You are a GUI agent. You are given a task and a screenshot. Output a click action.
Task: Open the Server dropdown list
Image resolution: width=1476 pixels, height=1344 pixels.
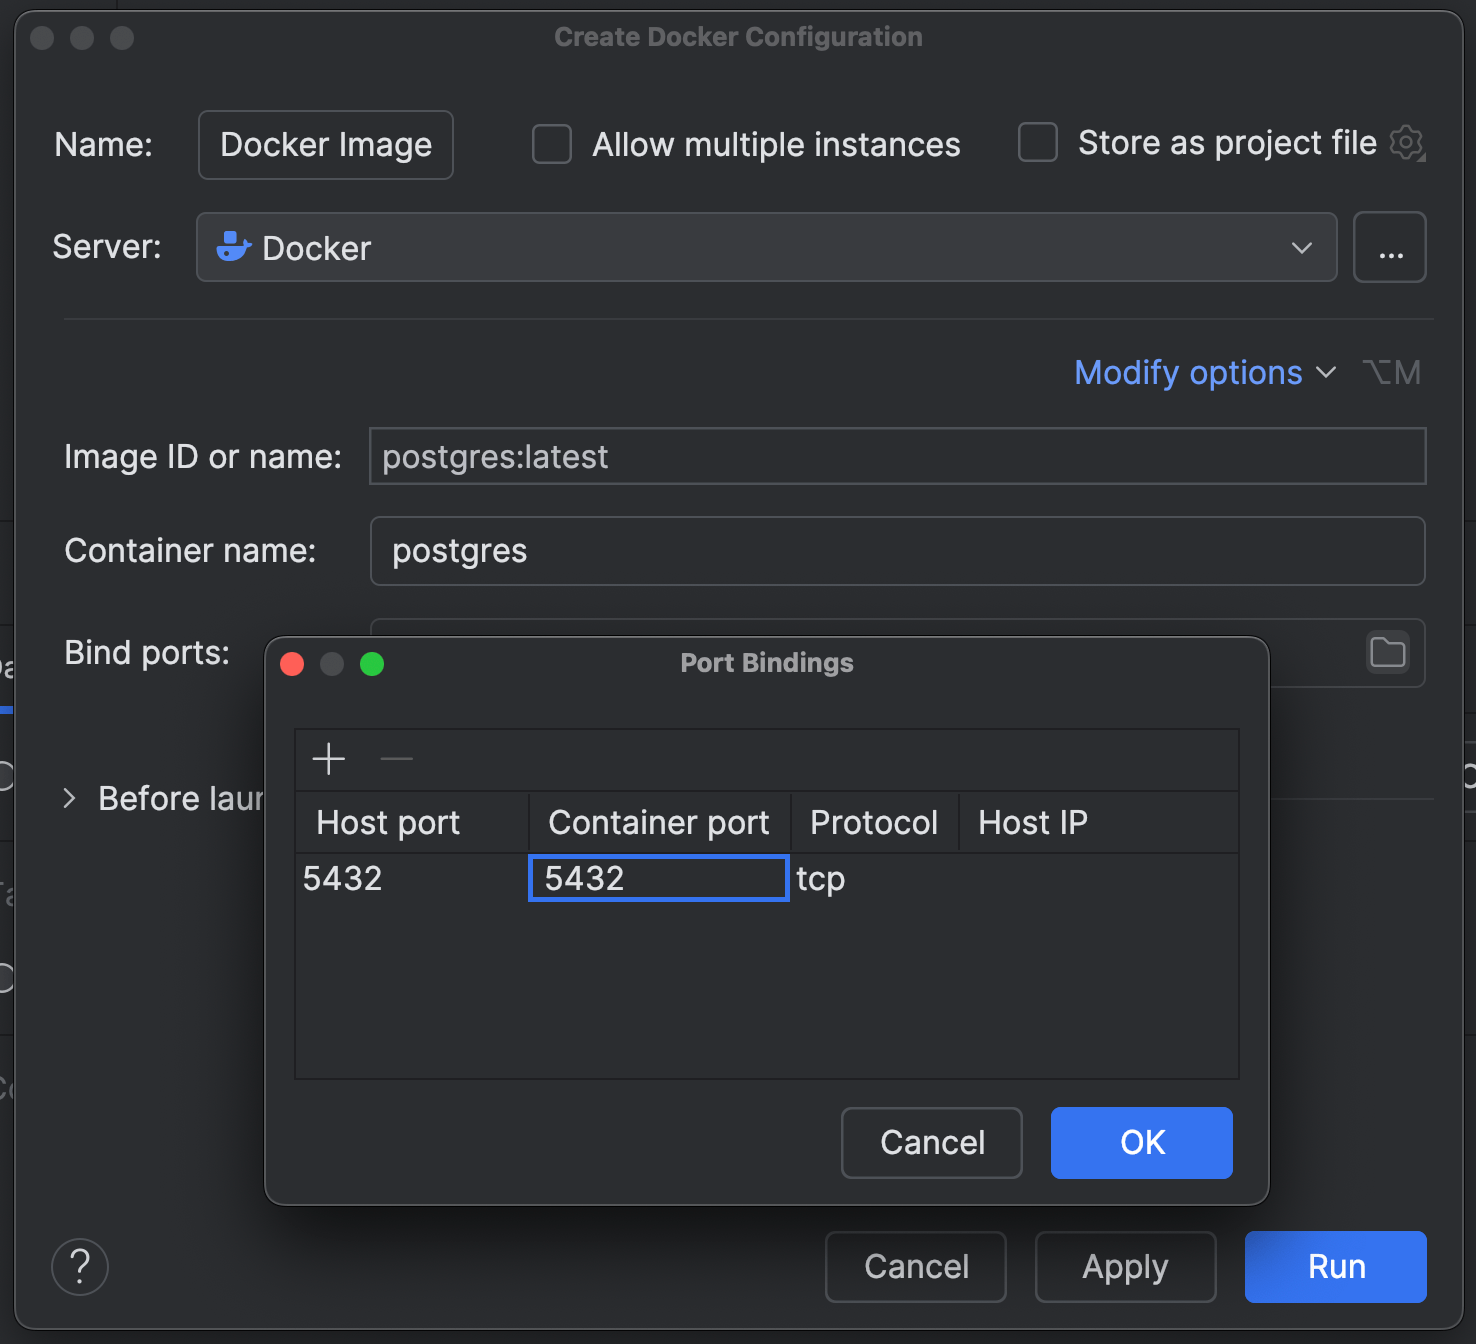[1301, 247]
